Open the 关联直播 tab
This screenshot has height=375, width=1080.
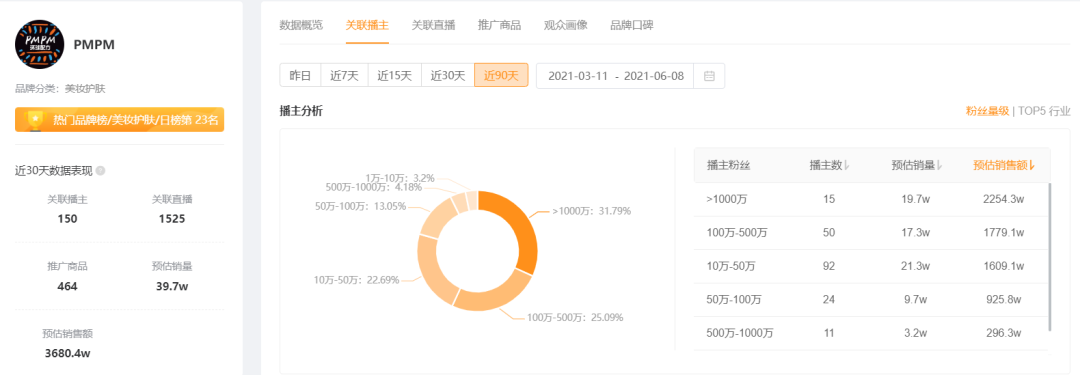coord(433,26)
